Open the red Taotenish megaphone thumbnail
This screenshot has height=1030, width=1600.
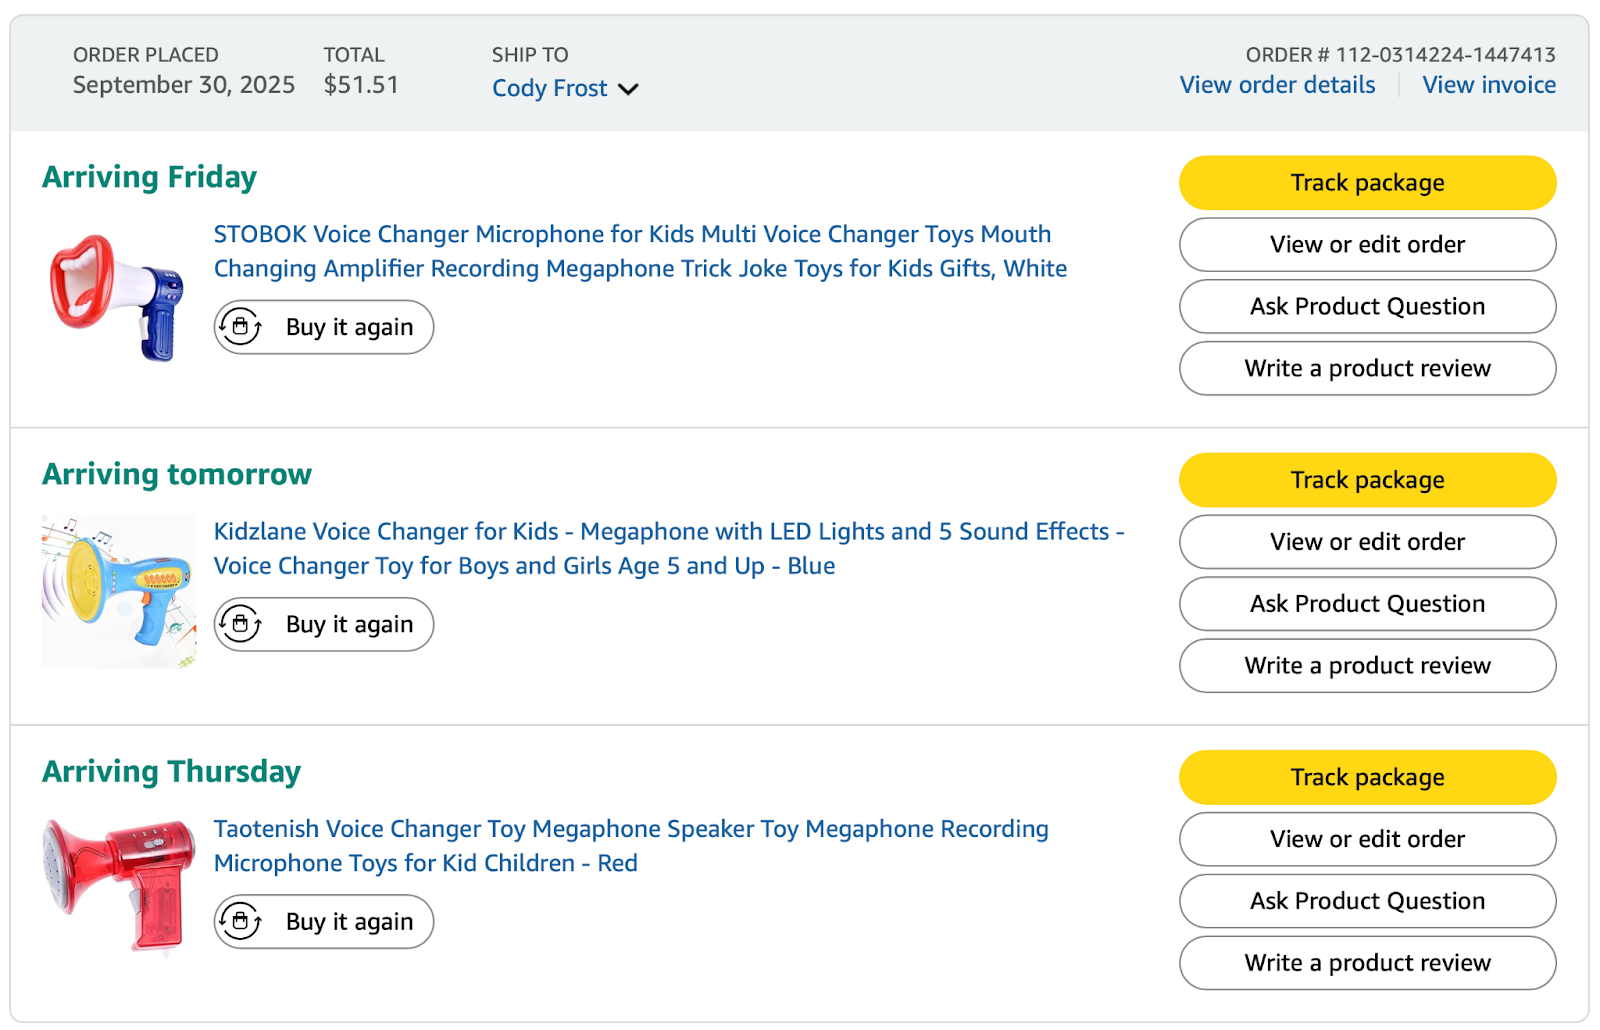[x=118, y=884]
